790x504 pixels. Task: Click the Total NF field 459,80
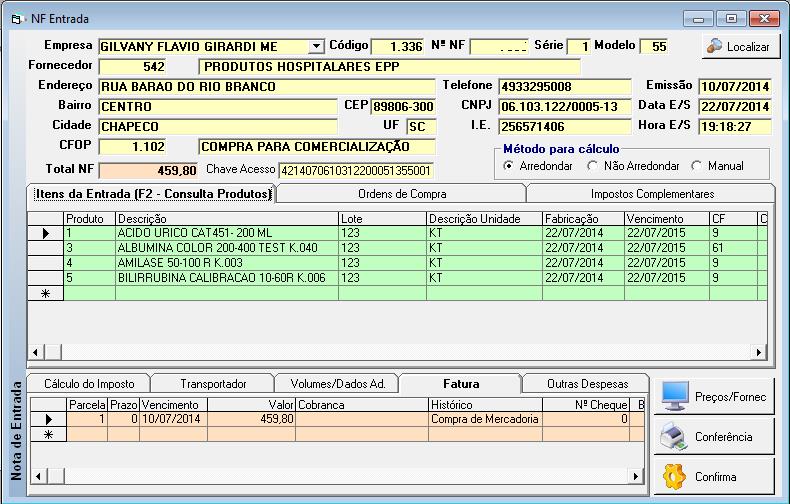[x=149, y=171]
